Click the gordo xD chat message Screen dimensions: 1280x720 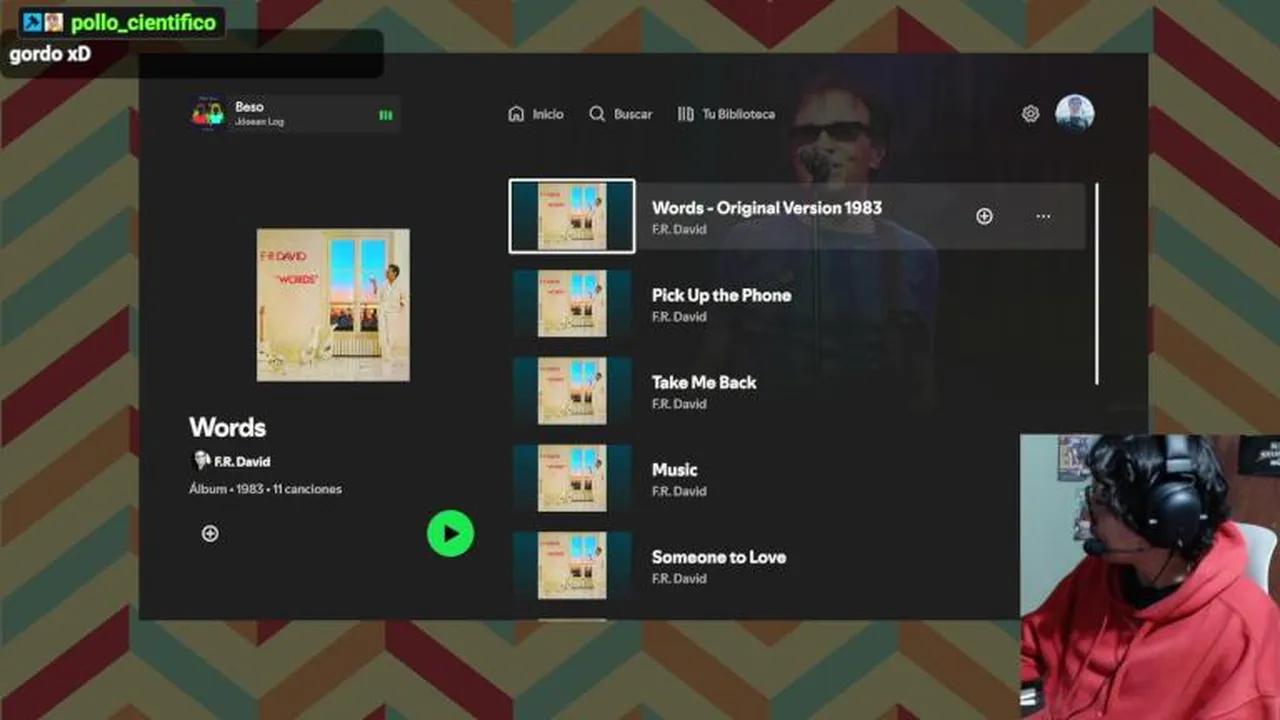(50, 54)
